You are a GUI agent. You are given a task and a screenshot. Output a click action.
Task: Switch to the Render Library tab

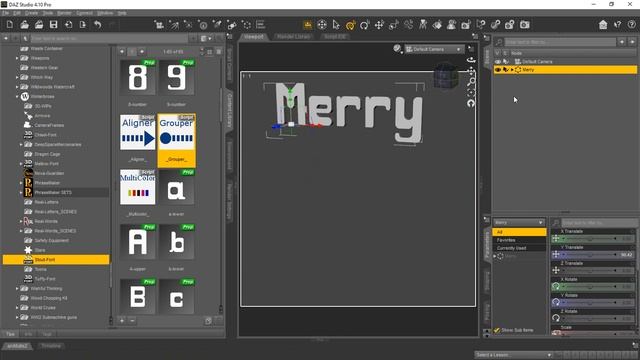click(x=293, y=36)
